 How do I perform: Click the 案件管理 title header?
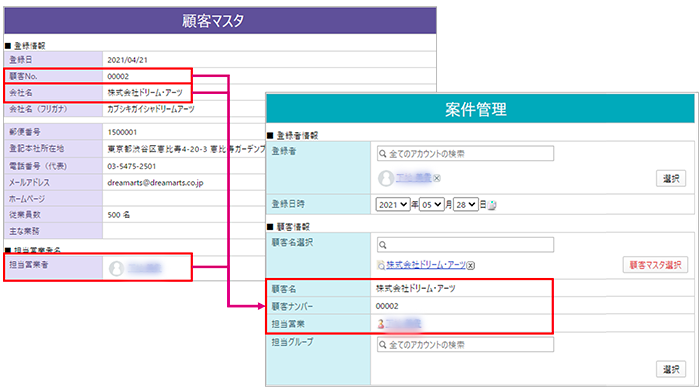[476, 109]
